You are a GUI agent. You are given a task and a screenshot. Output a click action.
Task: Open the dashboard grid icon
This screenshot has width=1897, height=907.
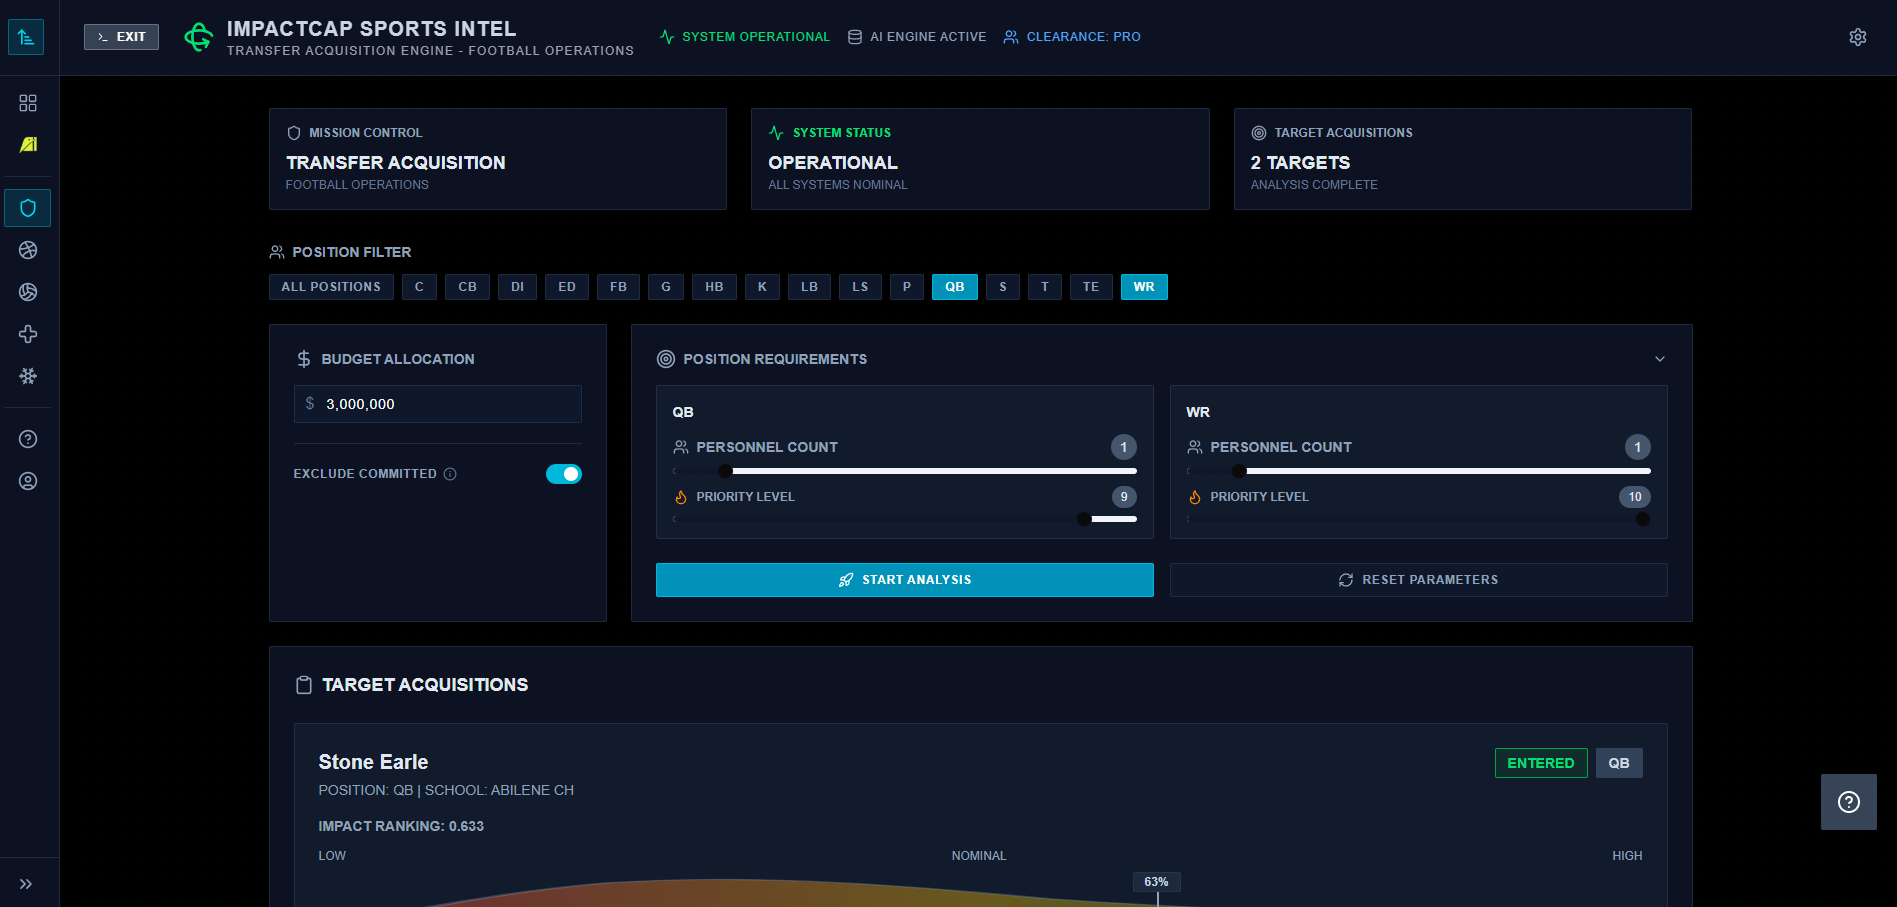[28, 103]
